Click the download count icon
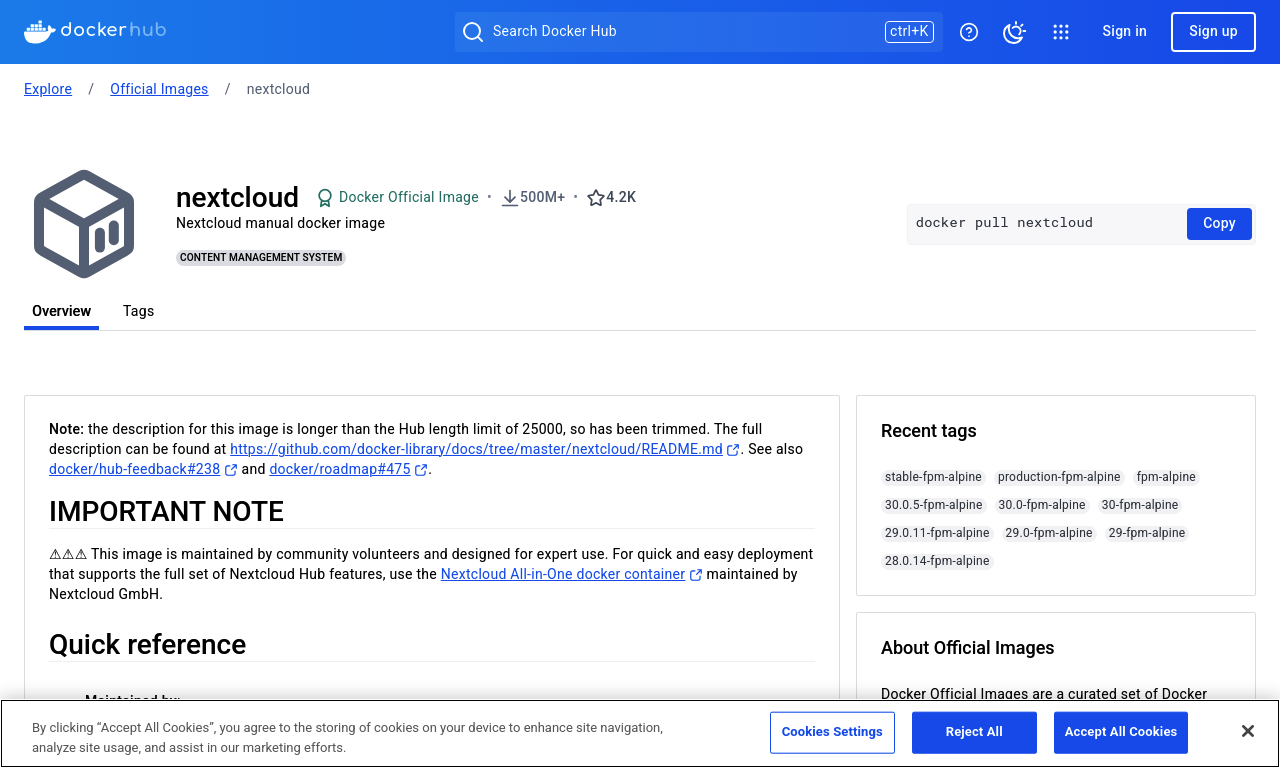Viewport: 1280px width, 768px height. pyautogui.click(x=510, y=198)
